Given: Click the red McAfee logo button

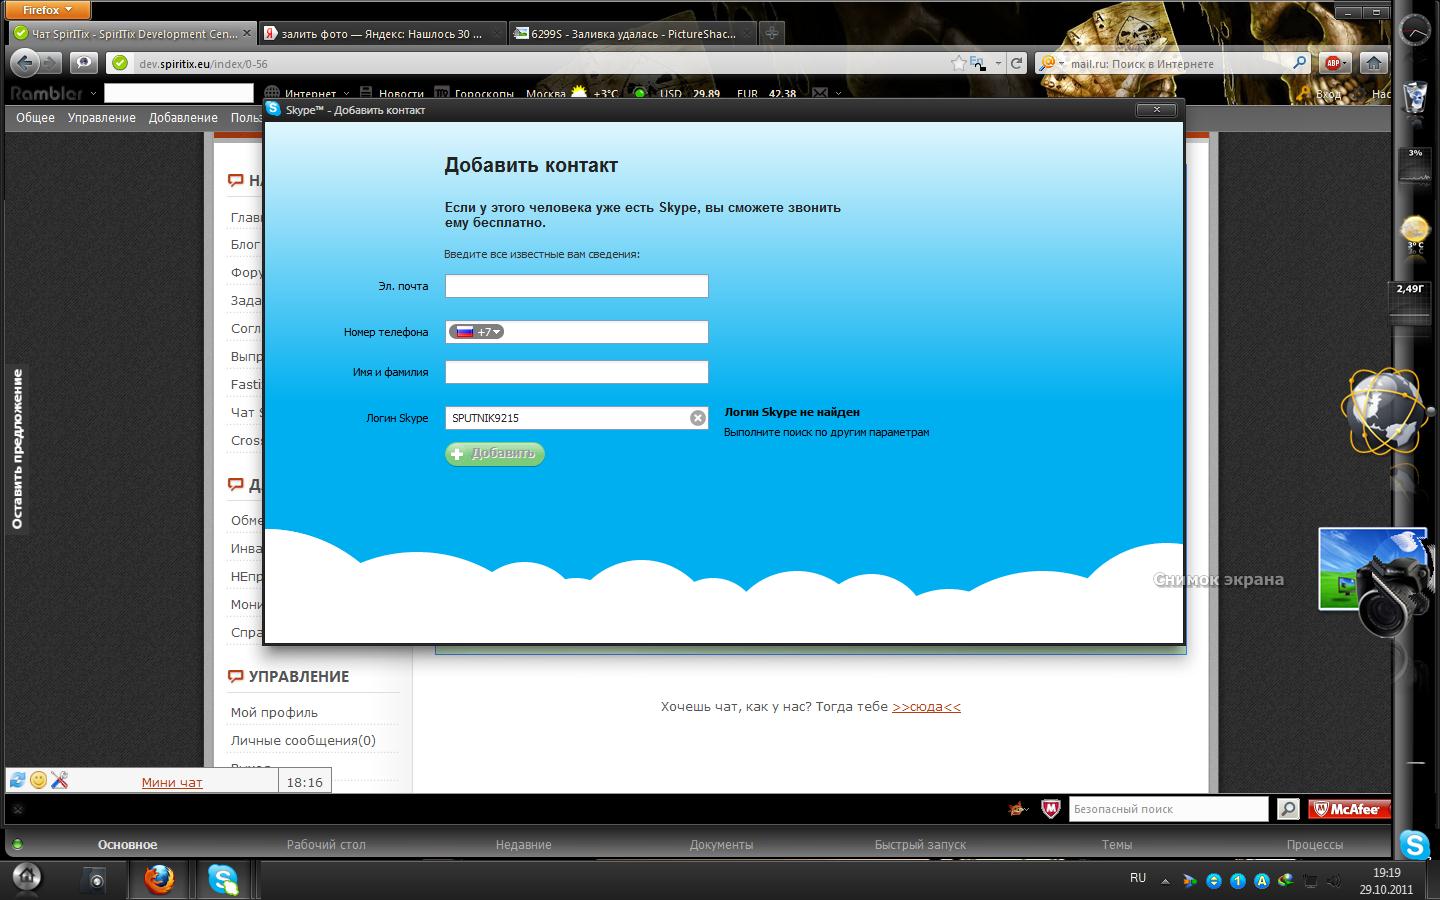Looking at the screenshot, I should point(1350,808).
